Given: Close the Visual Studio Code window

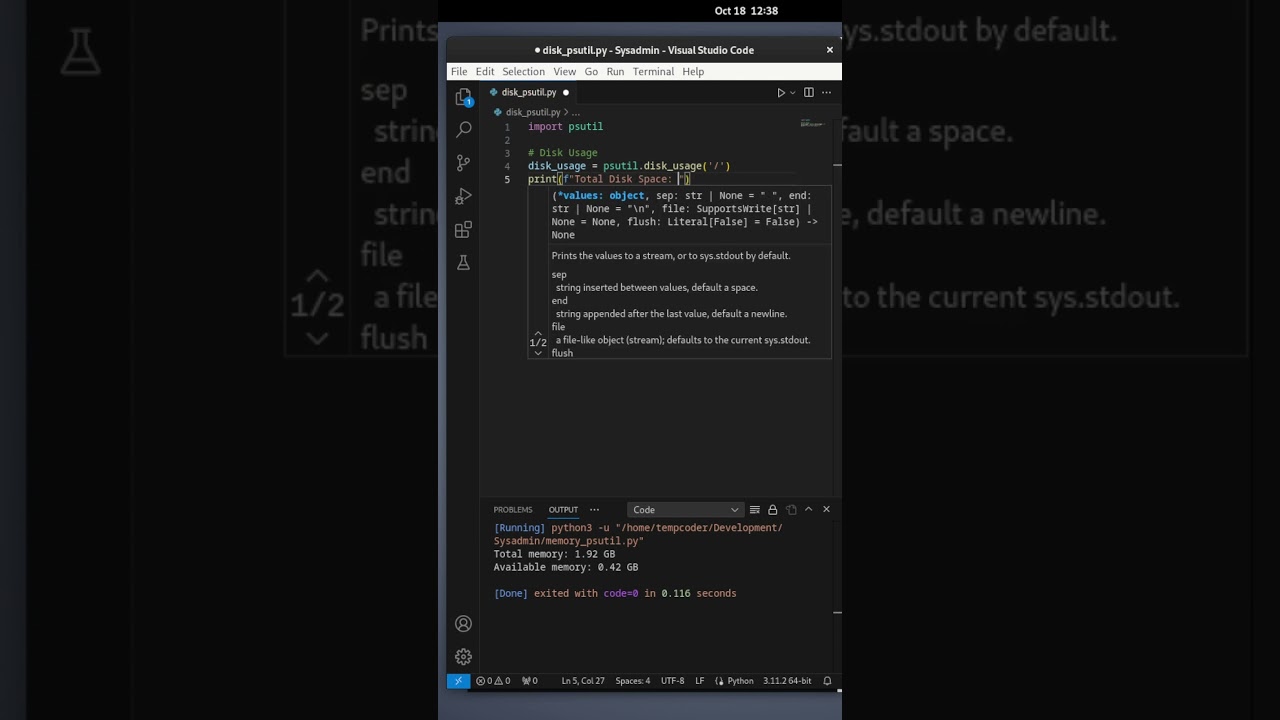Looking at the screenshot, I should pyautogui.click(x=829, y=50).
